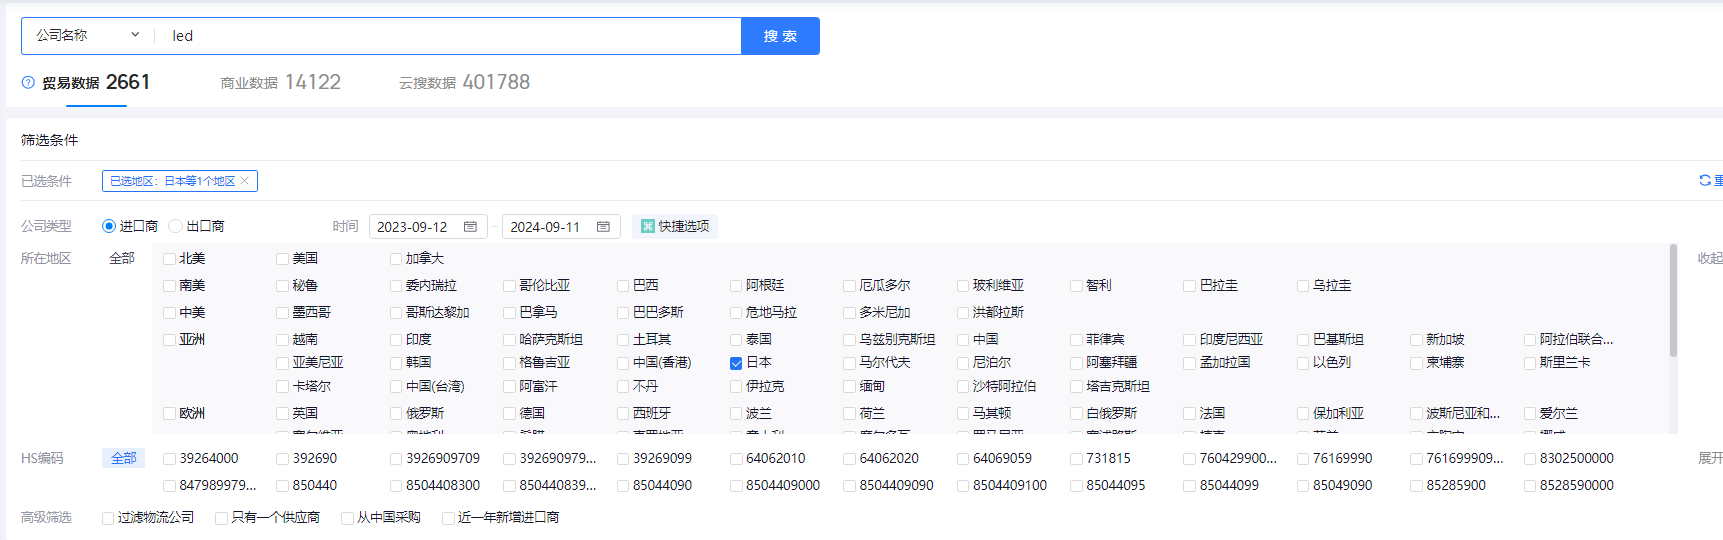1723x540 pixels.
Task: Select the 进口商 radio option
Action: point(109,227)
